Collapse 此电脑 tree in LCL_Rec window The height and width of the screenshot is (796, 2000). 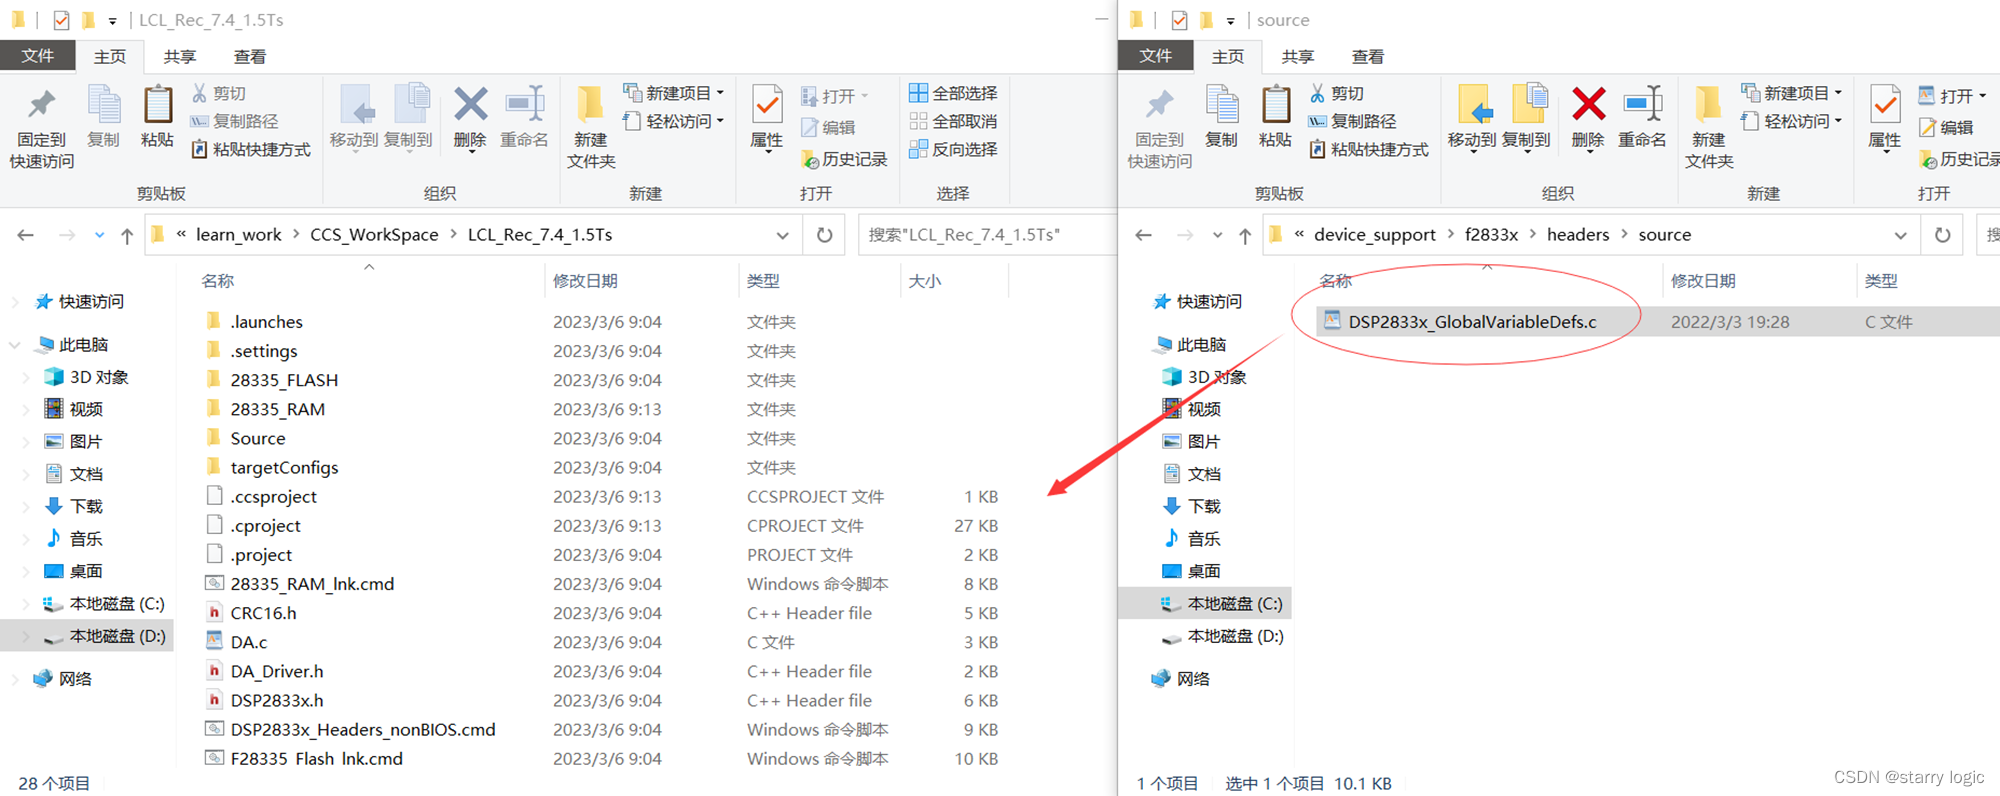pos(15,345)
